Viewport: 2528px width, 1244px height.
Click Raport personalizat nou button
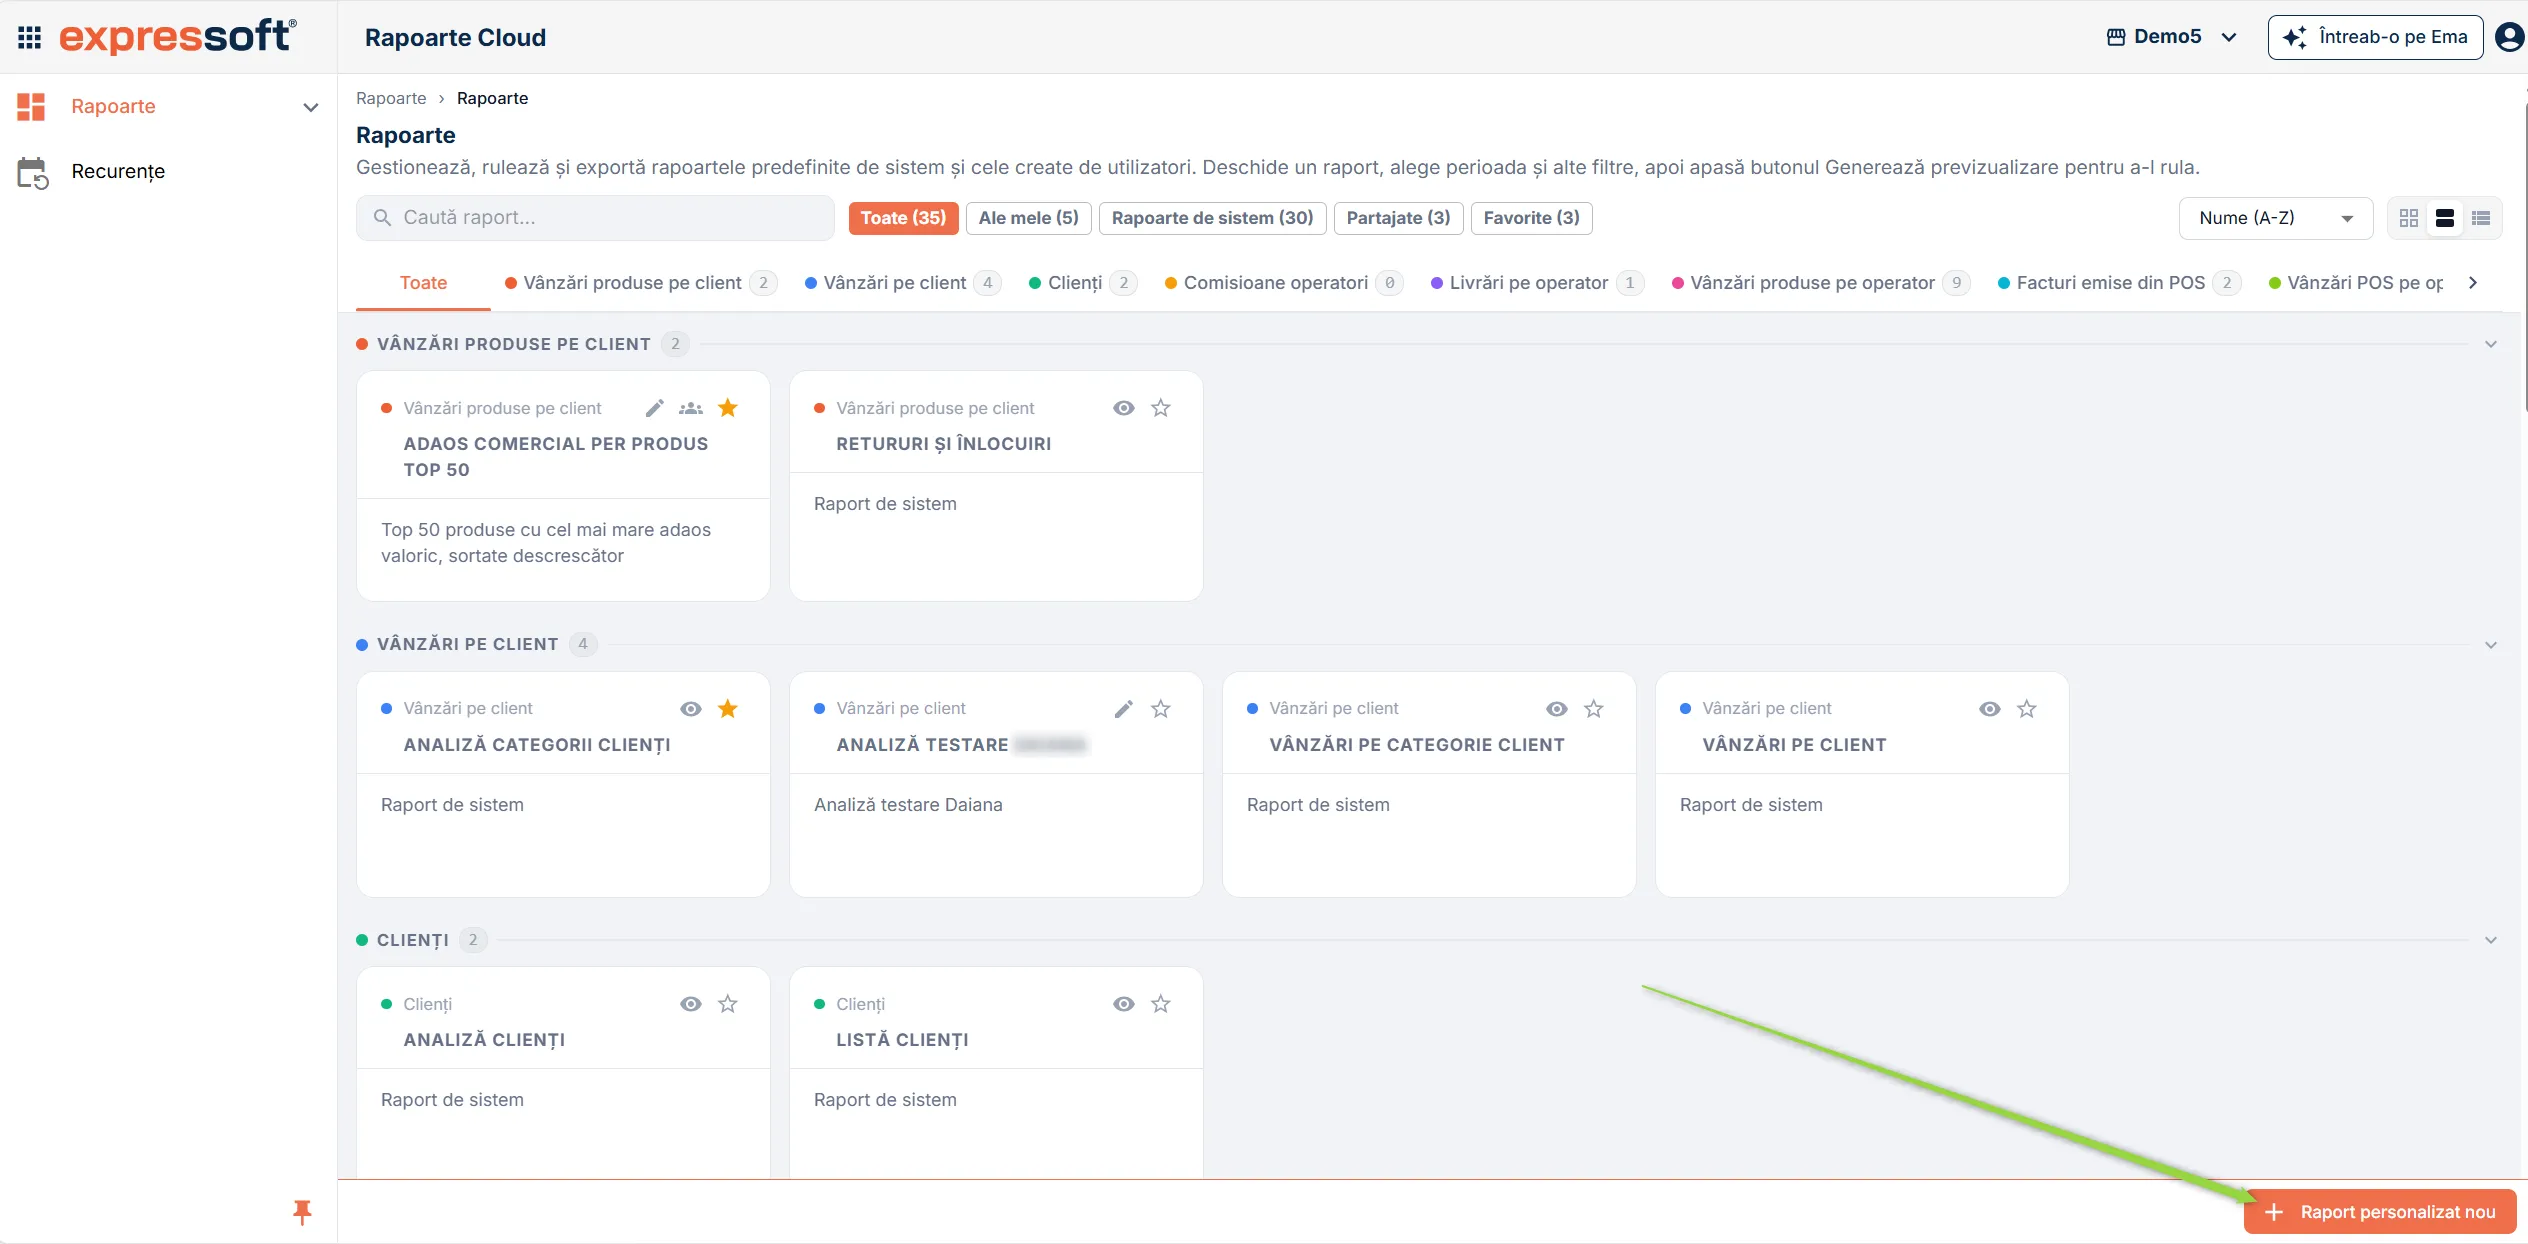tap(2380, 1212)
